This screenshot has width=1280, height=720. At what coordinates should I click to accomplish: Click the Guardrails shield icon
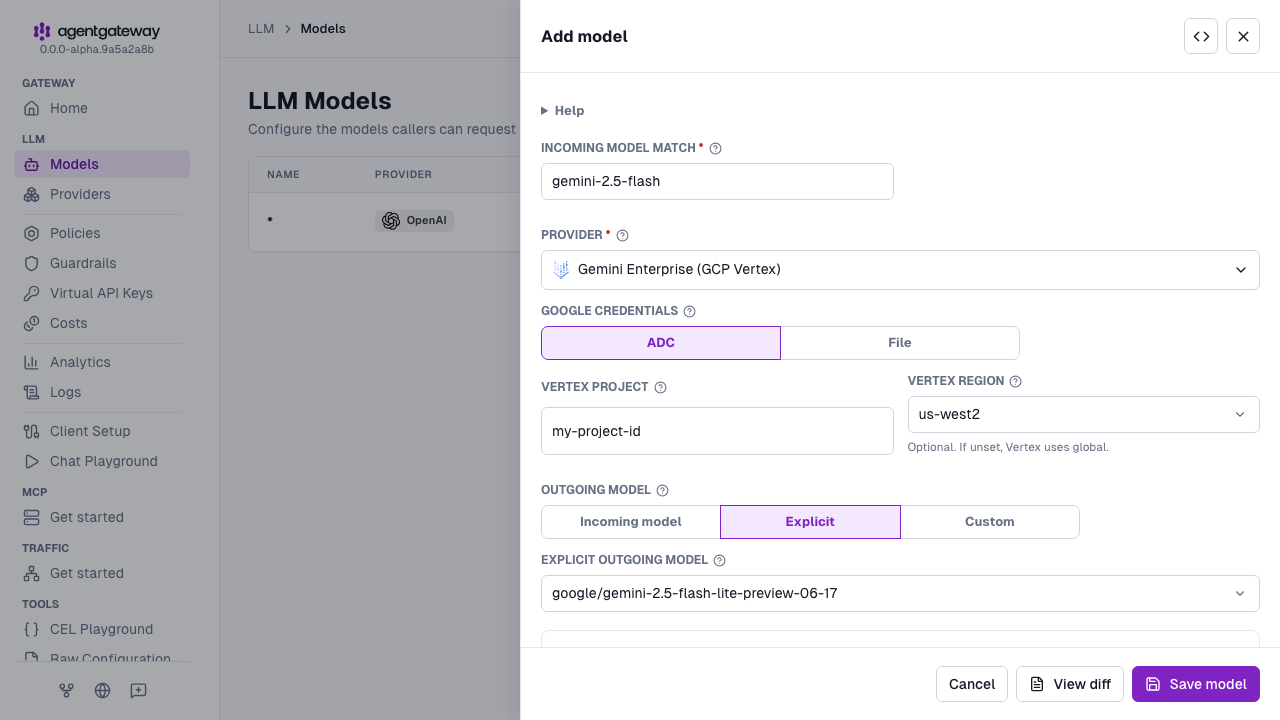[x=32, y=263]
